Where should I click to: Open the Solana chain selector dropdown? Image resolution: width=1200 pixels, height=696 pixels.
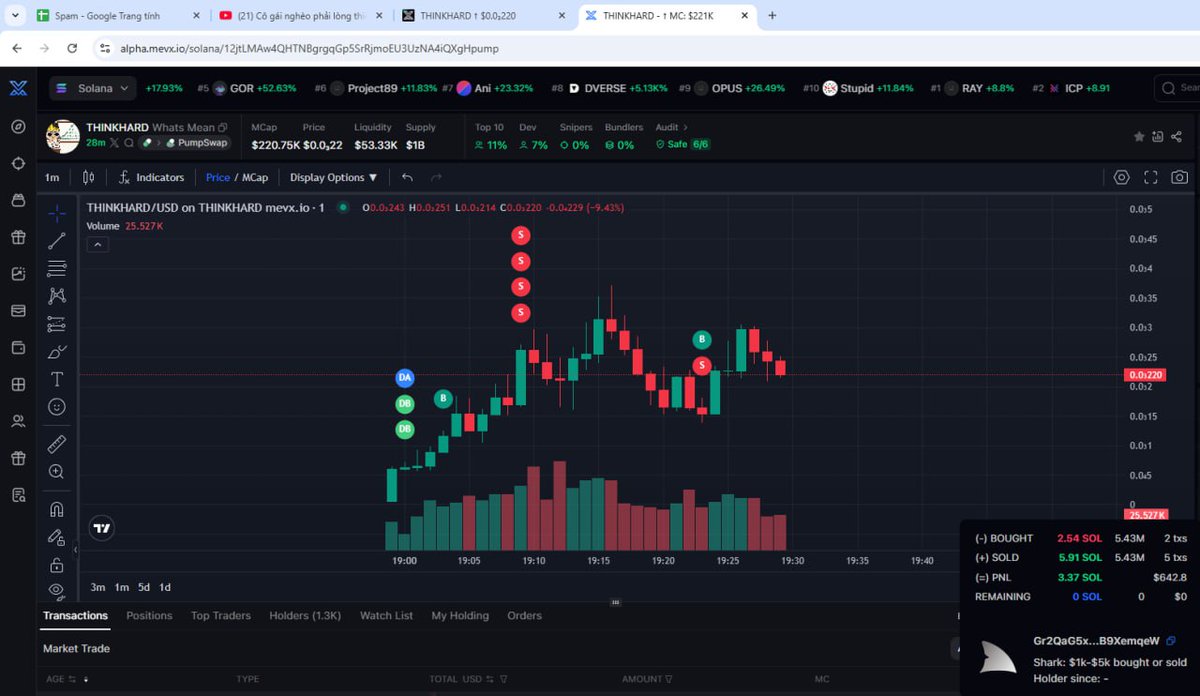[x=93, y=88]
